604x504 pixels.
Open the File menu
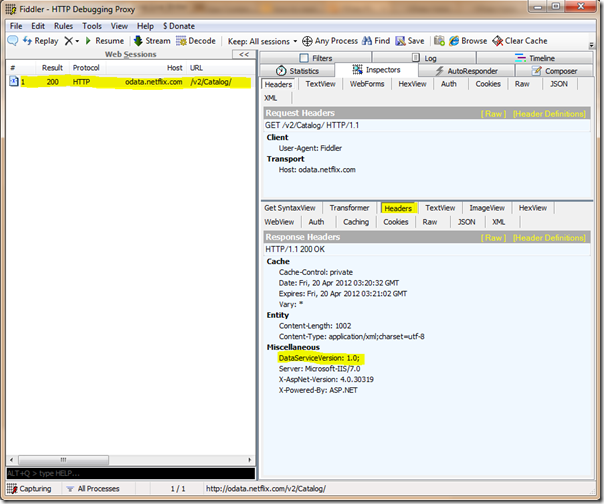[x=16, y=26]
